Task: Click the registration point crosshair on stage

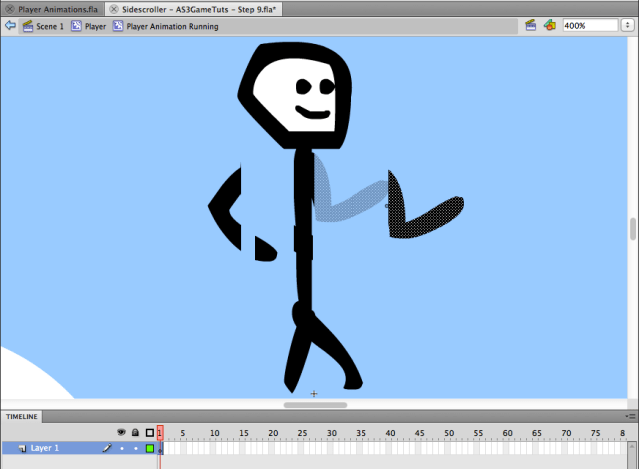Action: pos(314,394)
